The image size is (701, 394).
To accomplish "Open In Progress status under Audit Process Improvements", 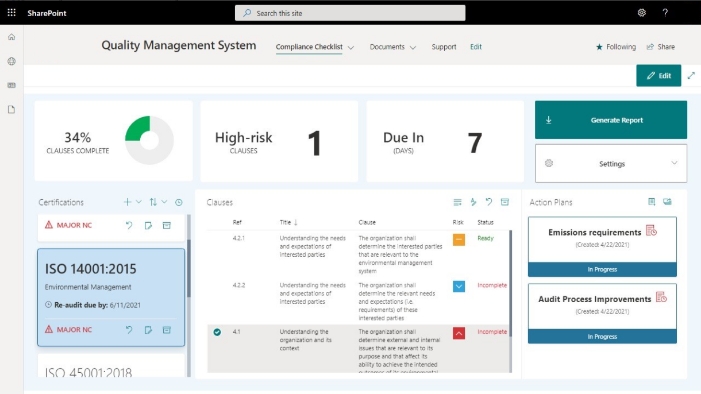I will (602, 336).
